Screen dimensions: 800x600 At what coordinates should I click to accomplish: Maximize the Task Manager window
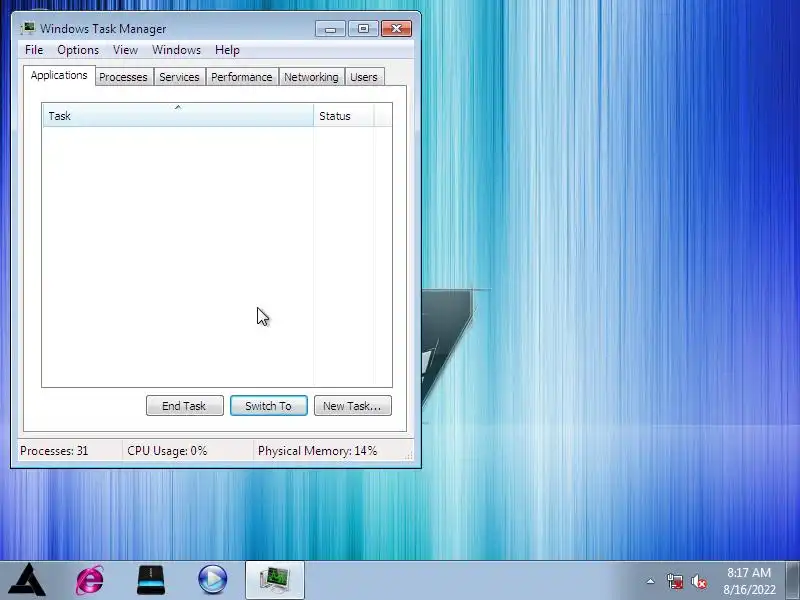pyautogui.click(x=363, y=29)
